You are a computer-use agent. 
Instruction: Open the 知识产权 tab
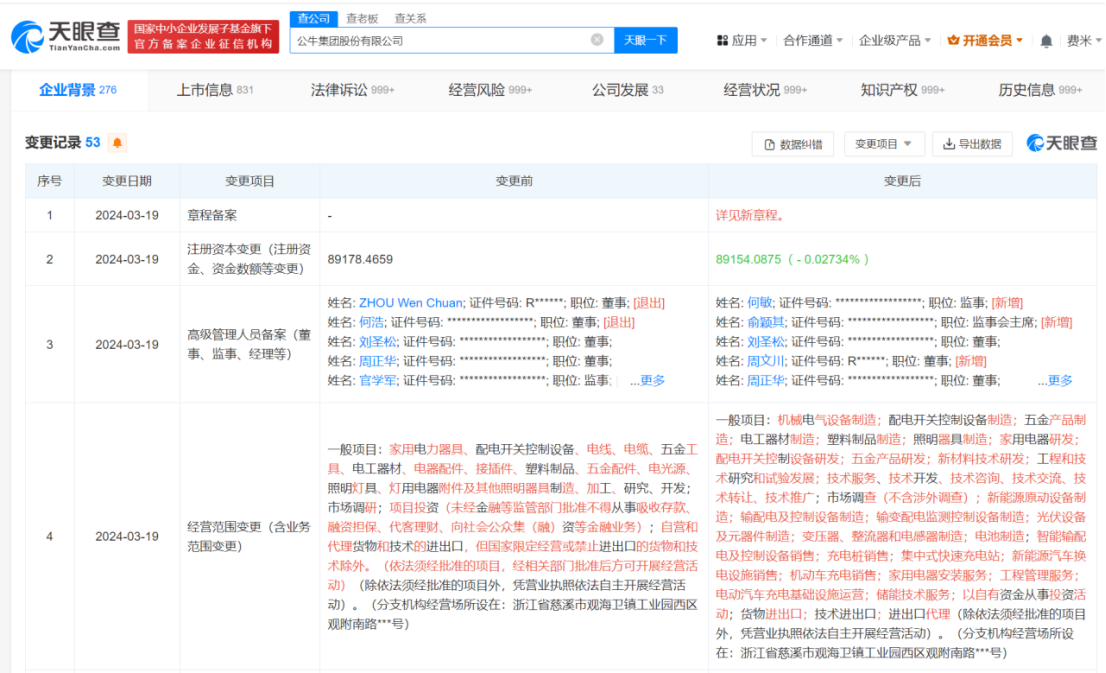click(902, 90)
